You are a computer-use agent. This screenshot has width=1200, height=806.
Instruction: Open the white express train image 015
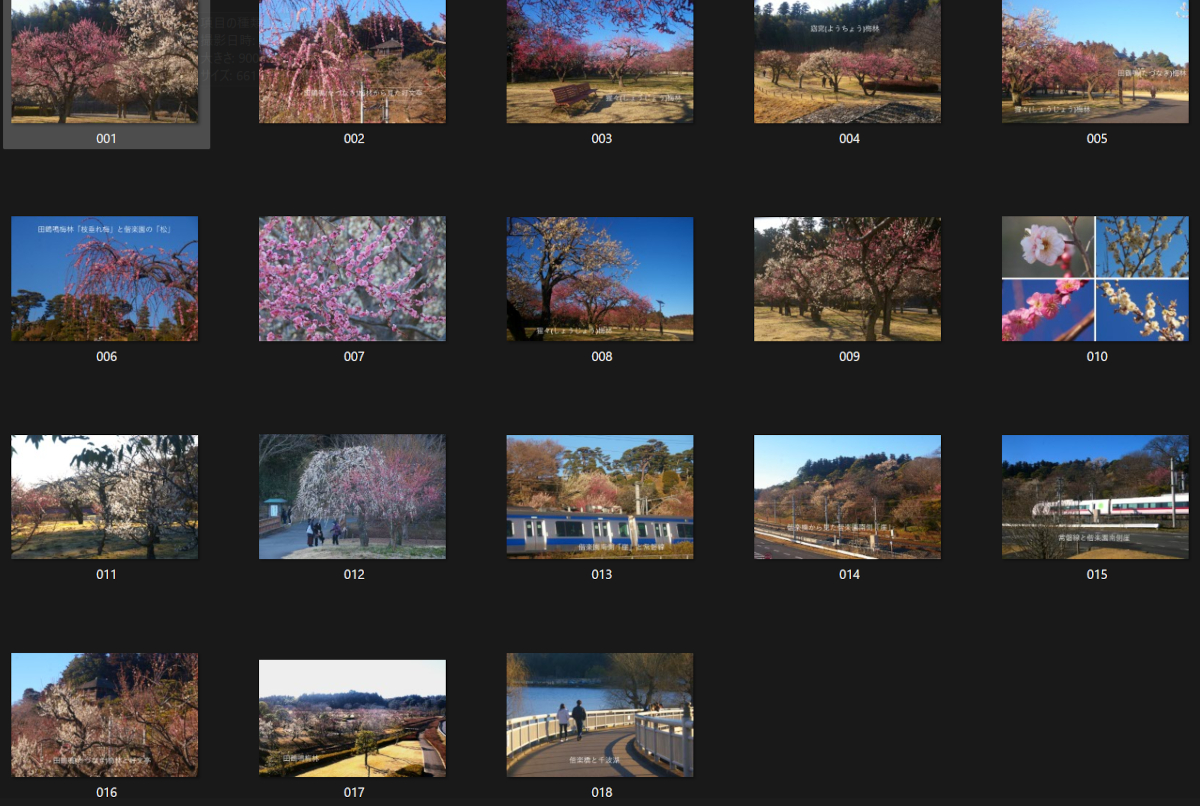(1095, 497)
